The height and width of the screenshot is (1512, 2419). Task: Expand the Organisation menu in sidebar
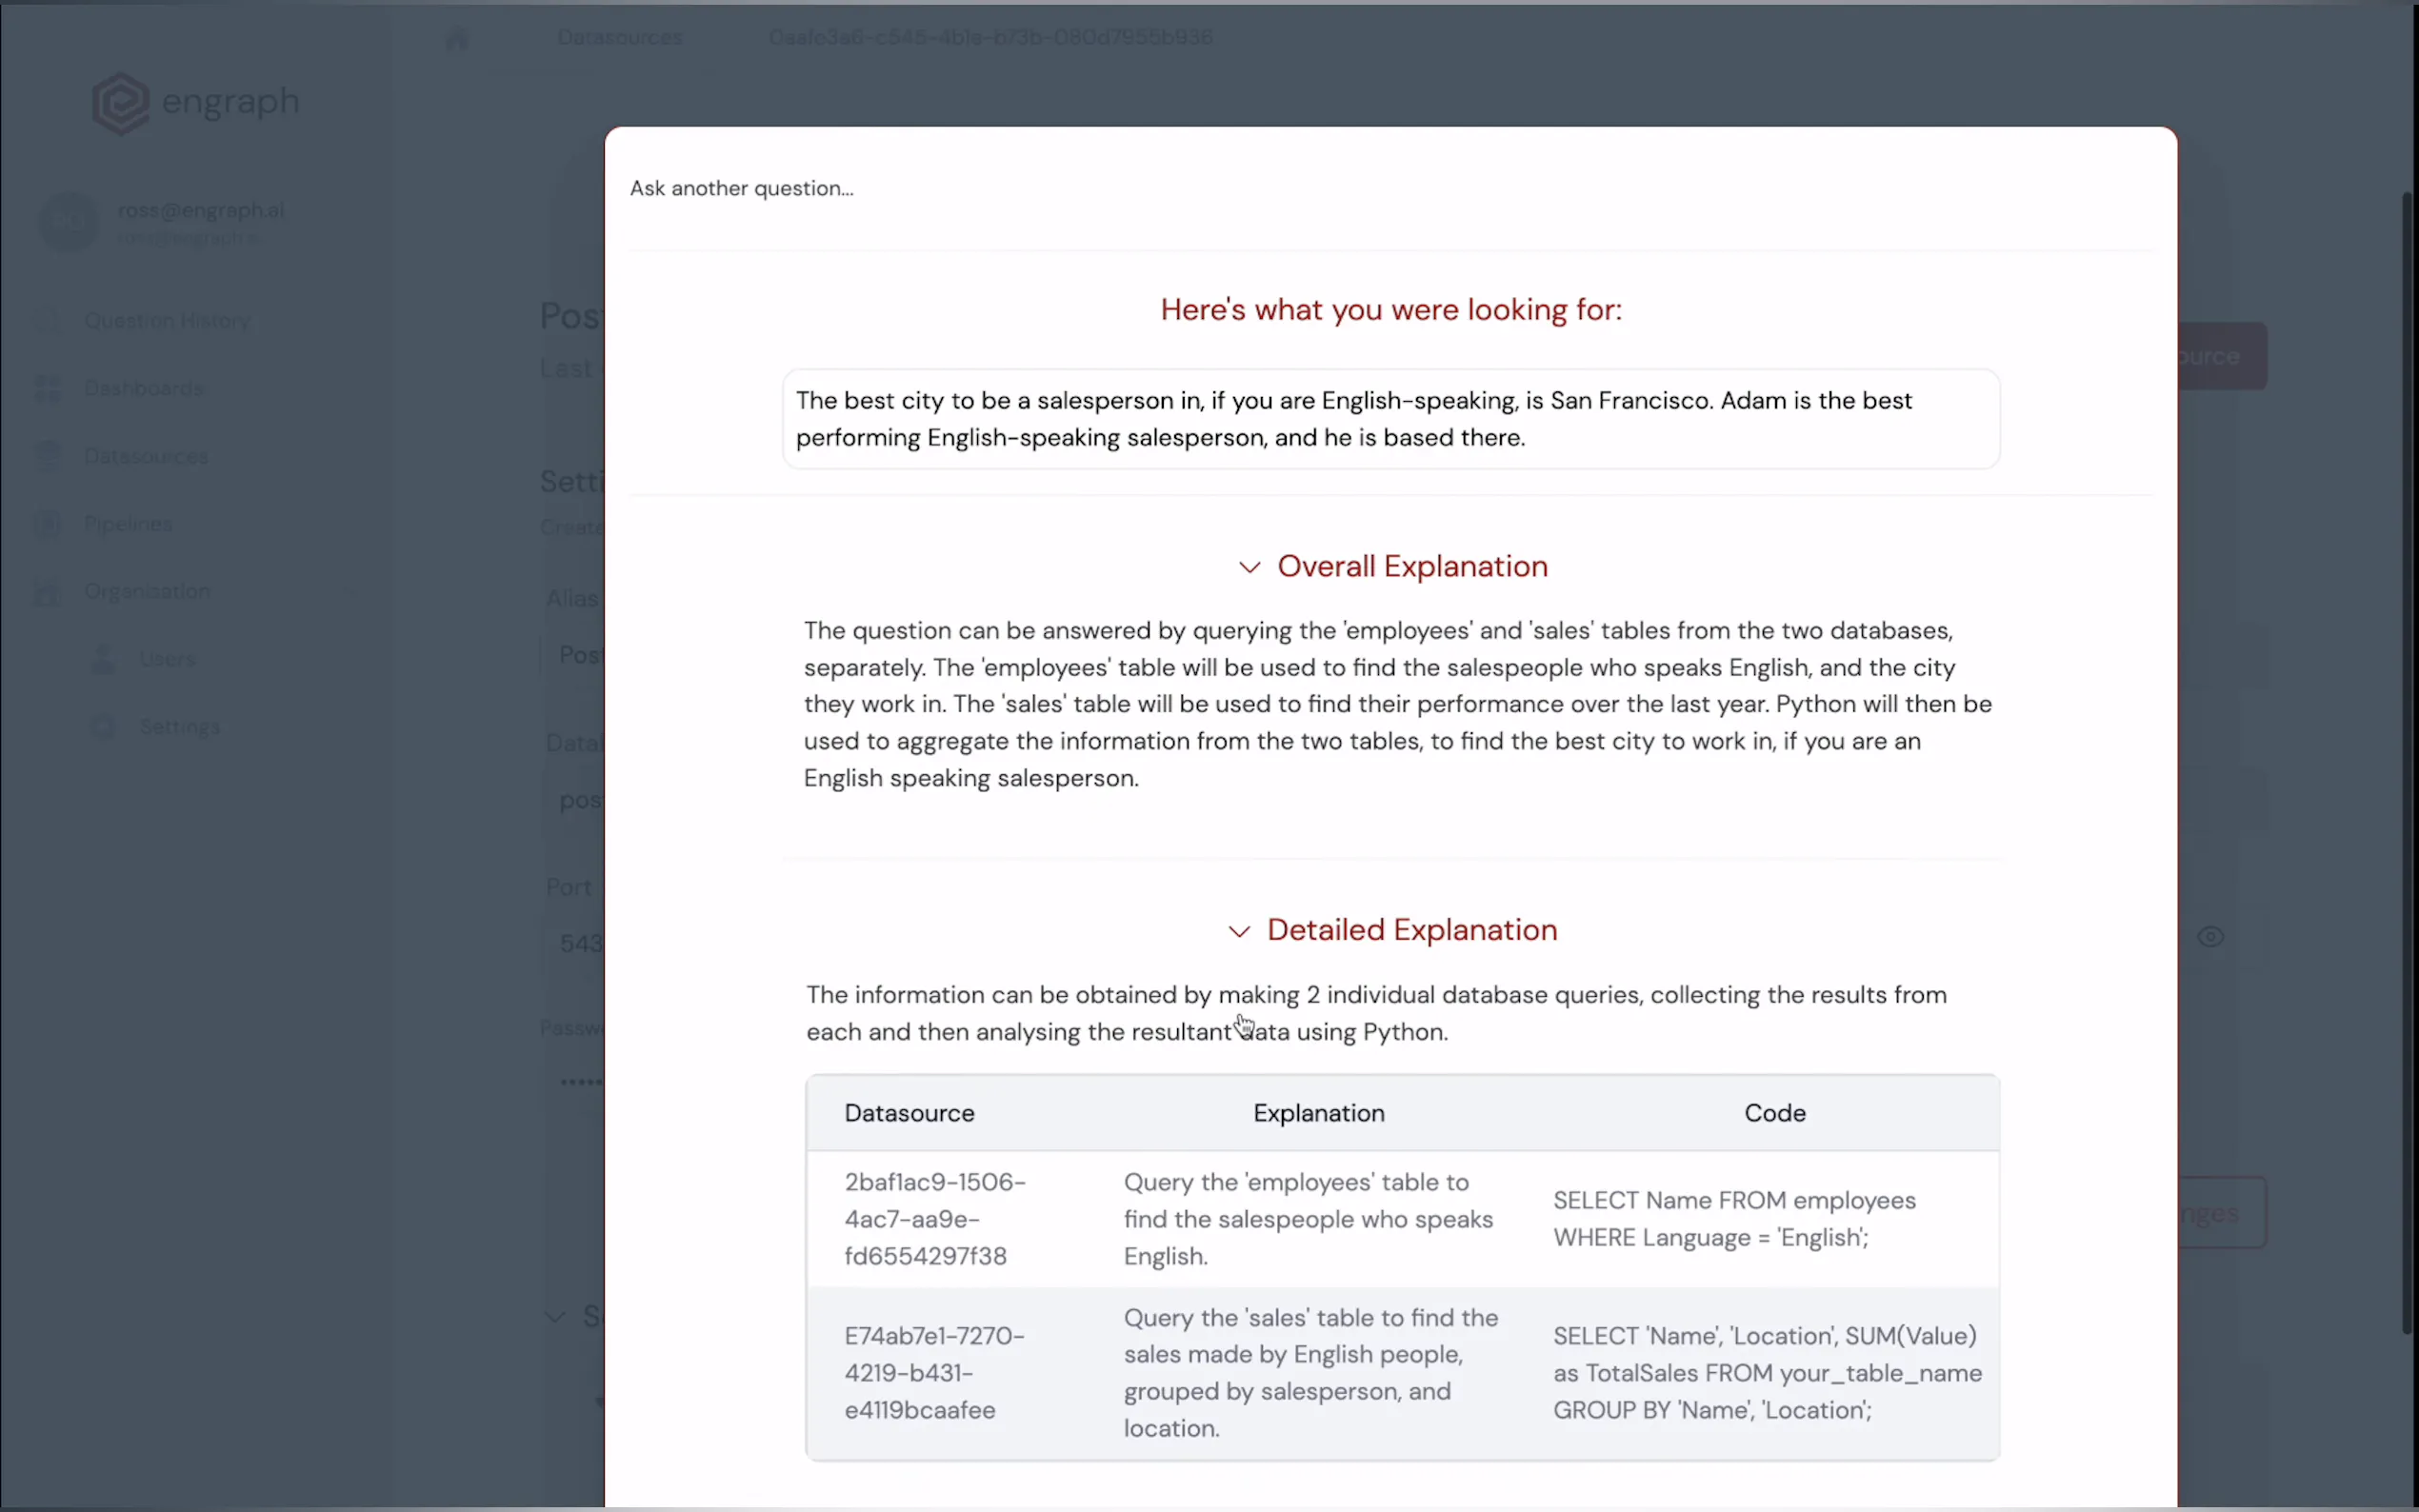(147, 591)
